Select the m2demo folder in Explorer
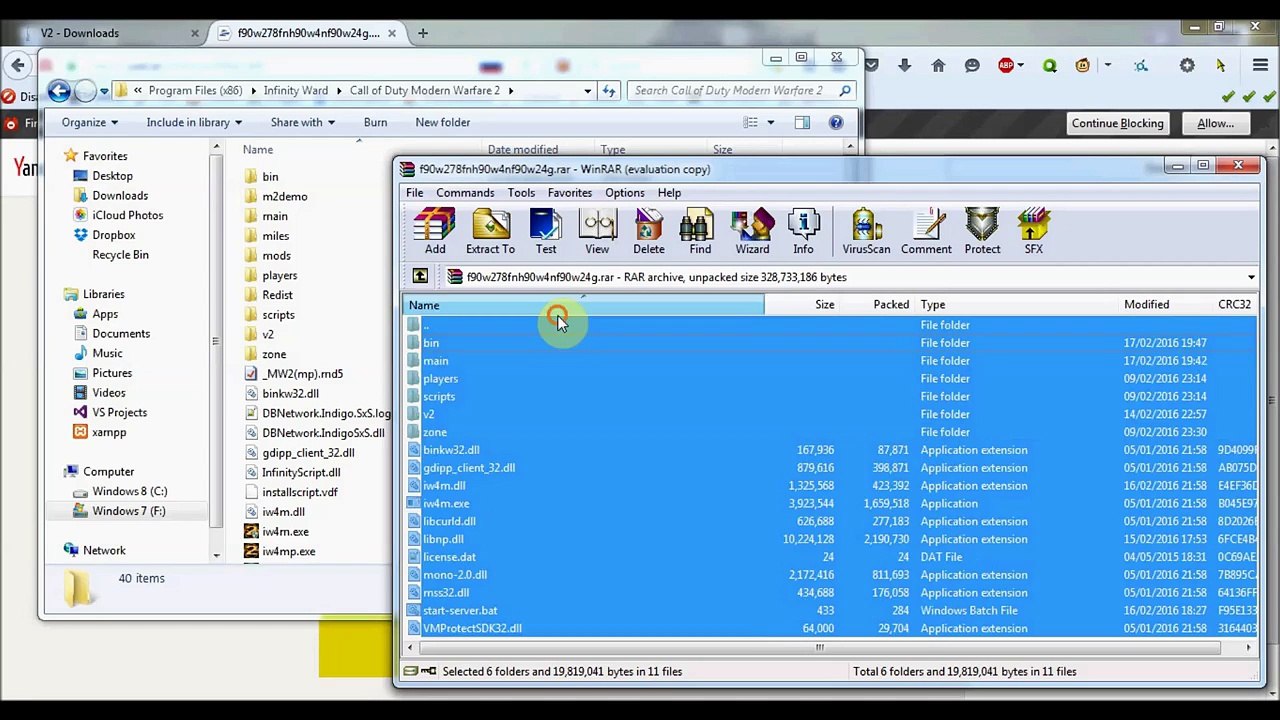This screenshot has height=720, width=1280. [x=285, y=197]
